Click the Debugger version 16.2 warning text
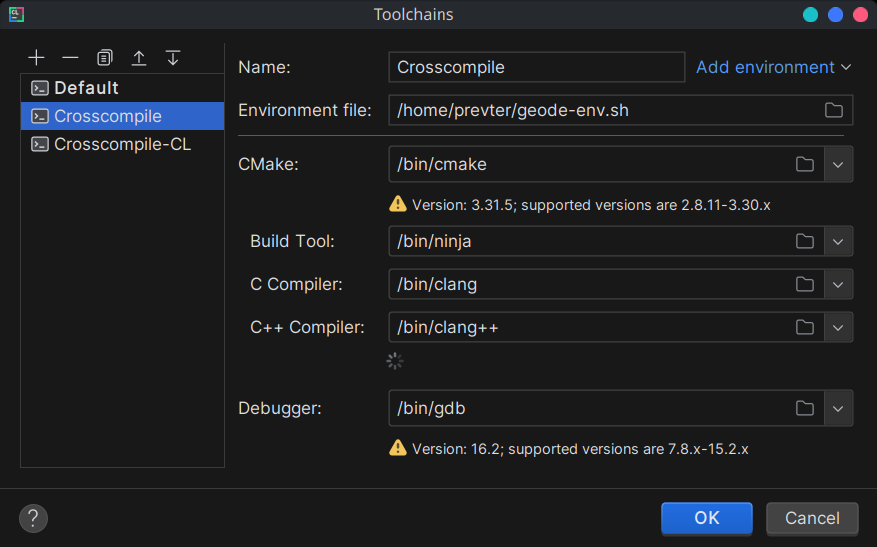 (x=580, y=449)
